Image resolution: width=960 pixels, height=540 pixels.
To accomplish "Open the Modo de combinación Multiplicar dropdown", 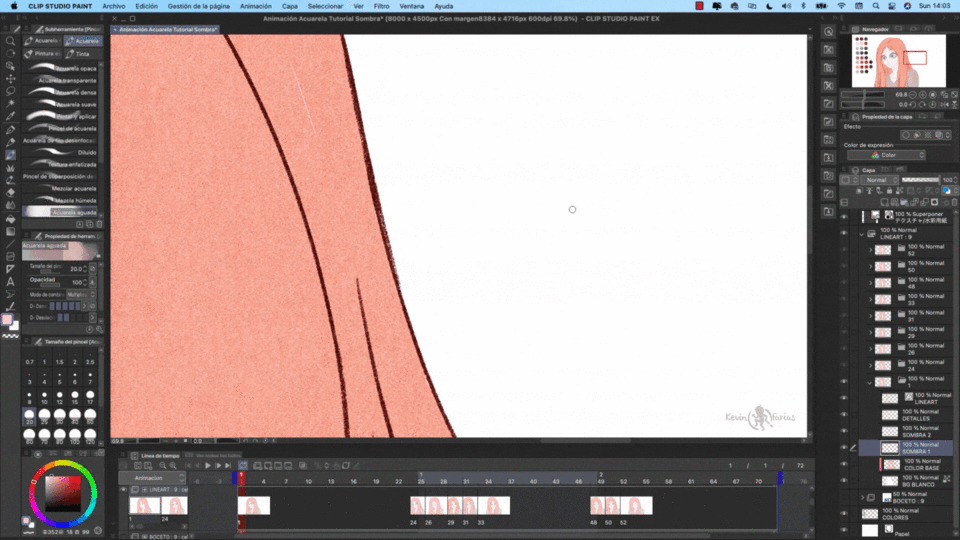I will [x=80, y=294].
